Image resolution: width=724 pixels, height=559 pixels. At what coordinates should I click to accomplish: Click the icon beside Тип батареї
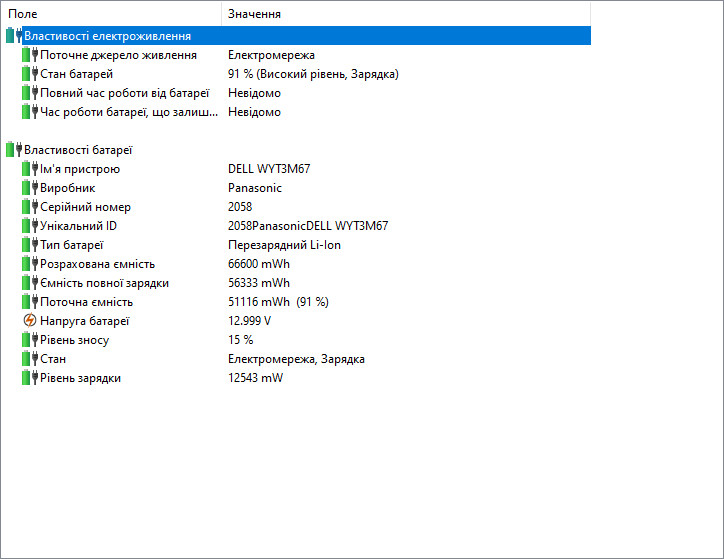pos(29,245)
